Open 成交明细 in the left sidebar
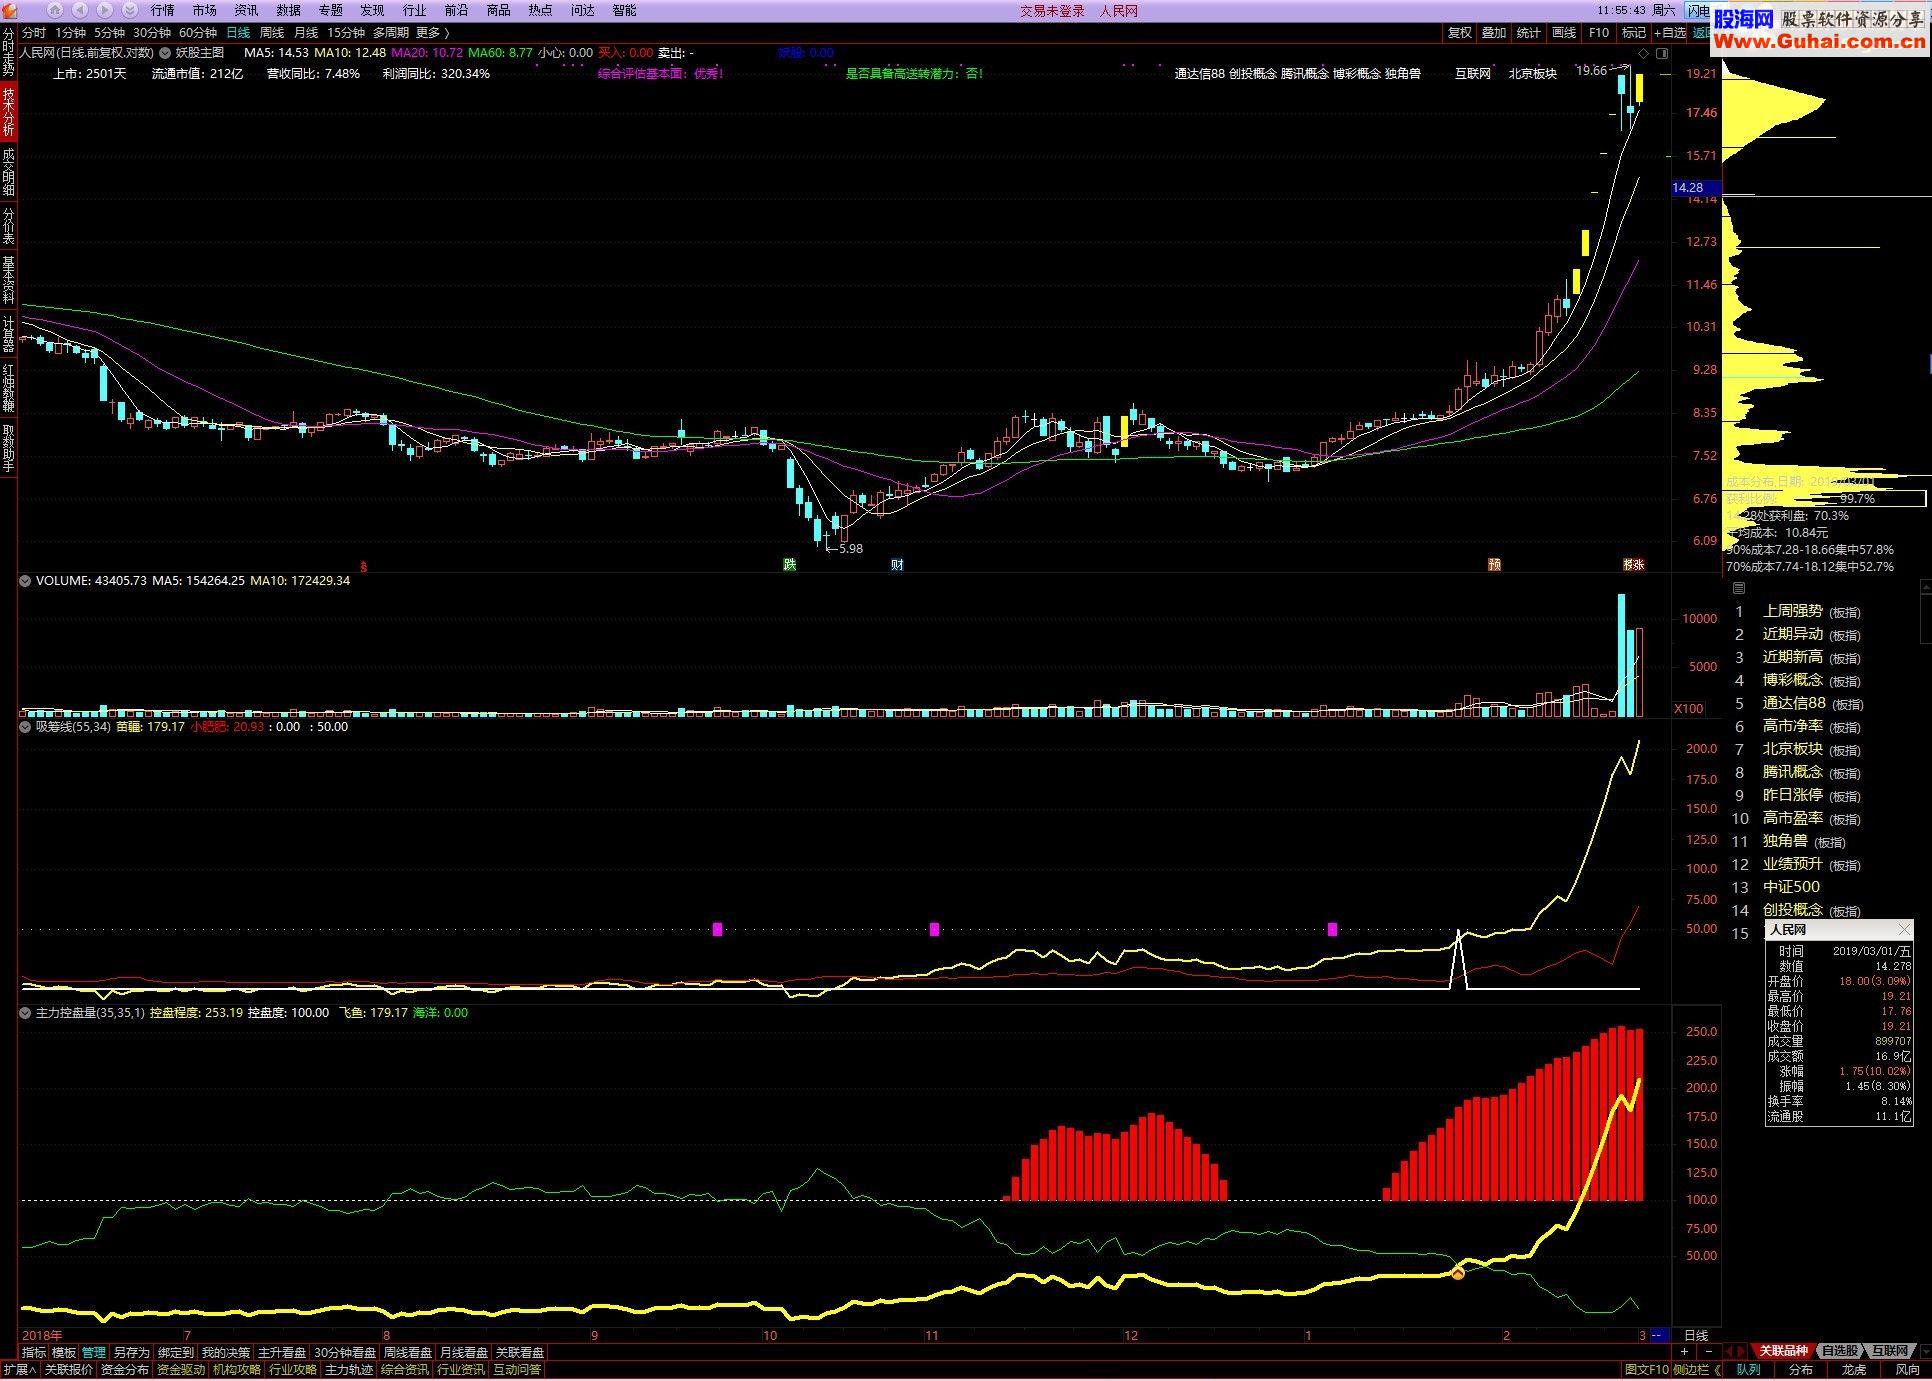 click(x=8, y=172)
